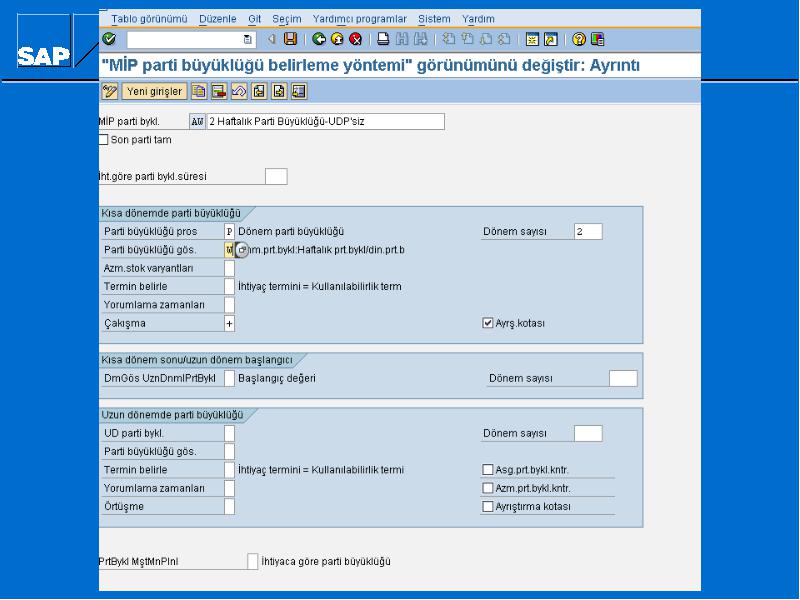
Task: Tick the 'Son parti tam' checkbox
Action: 104,140
